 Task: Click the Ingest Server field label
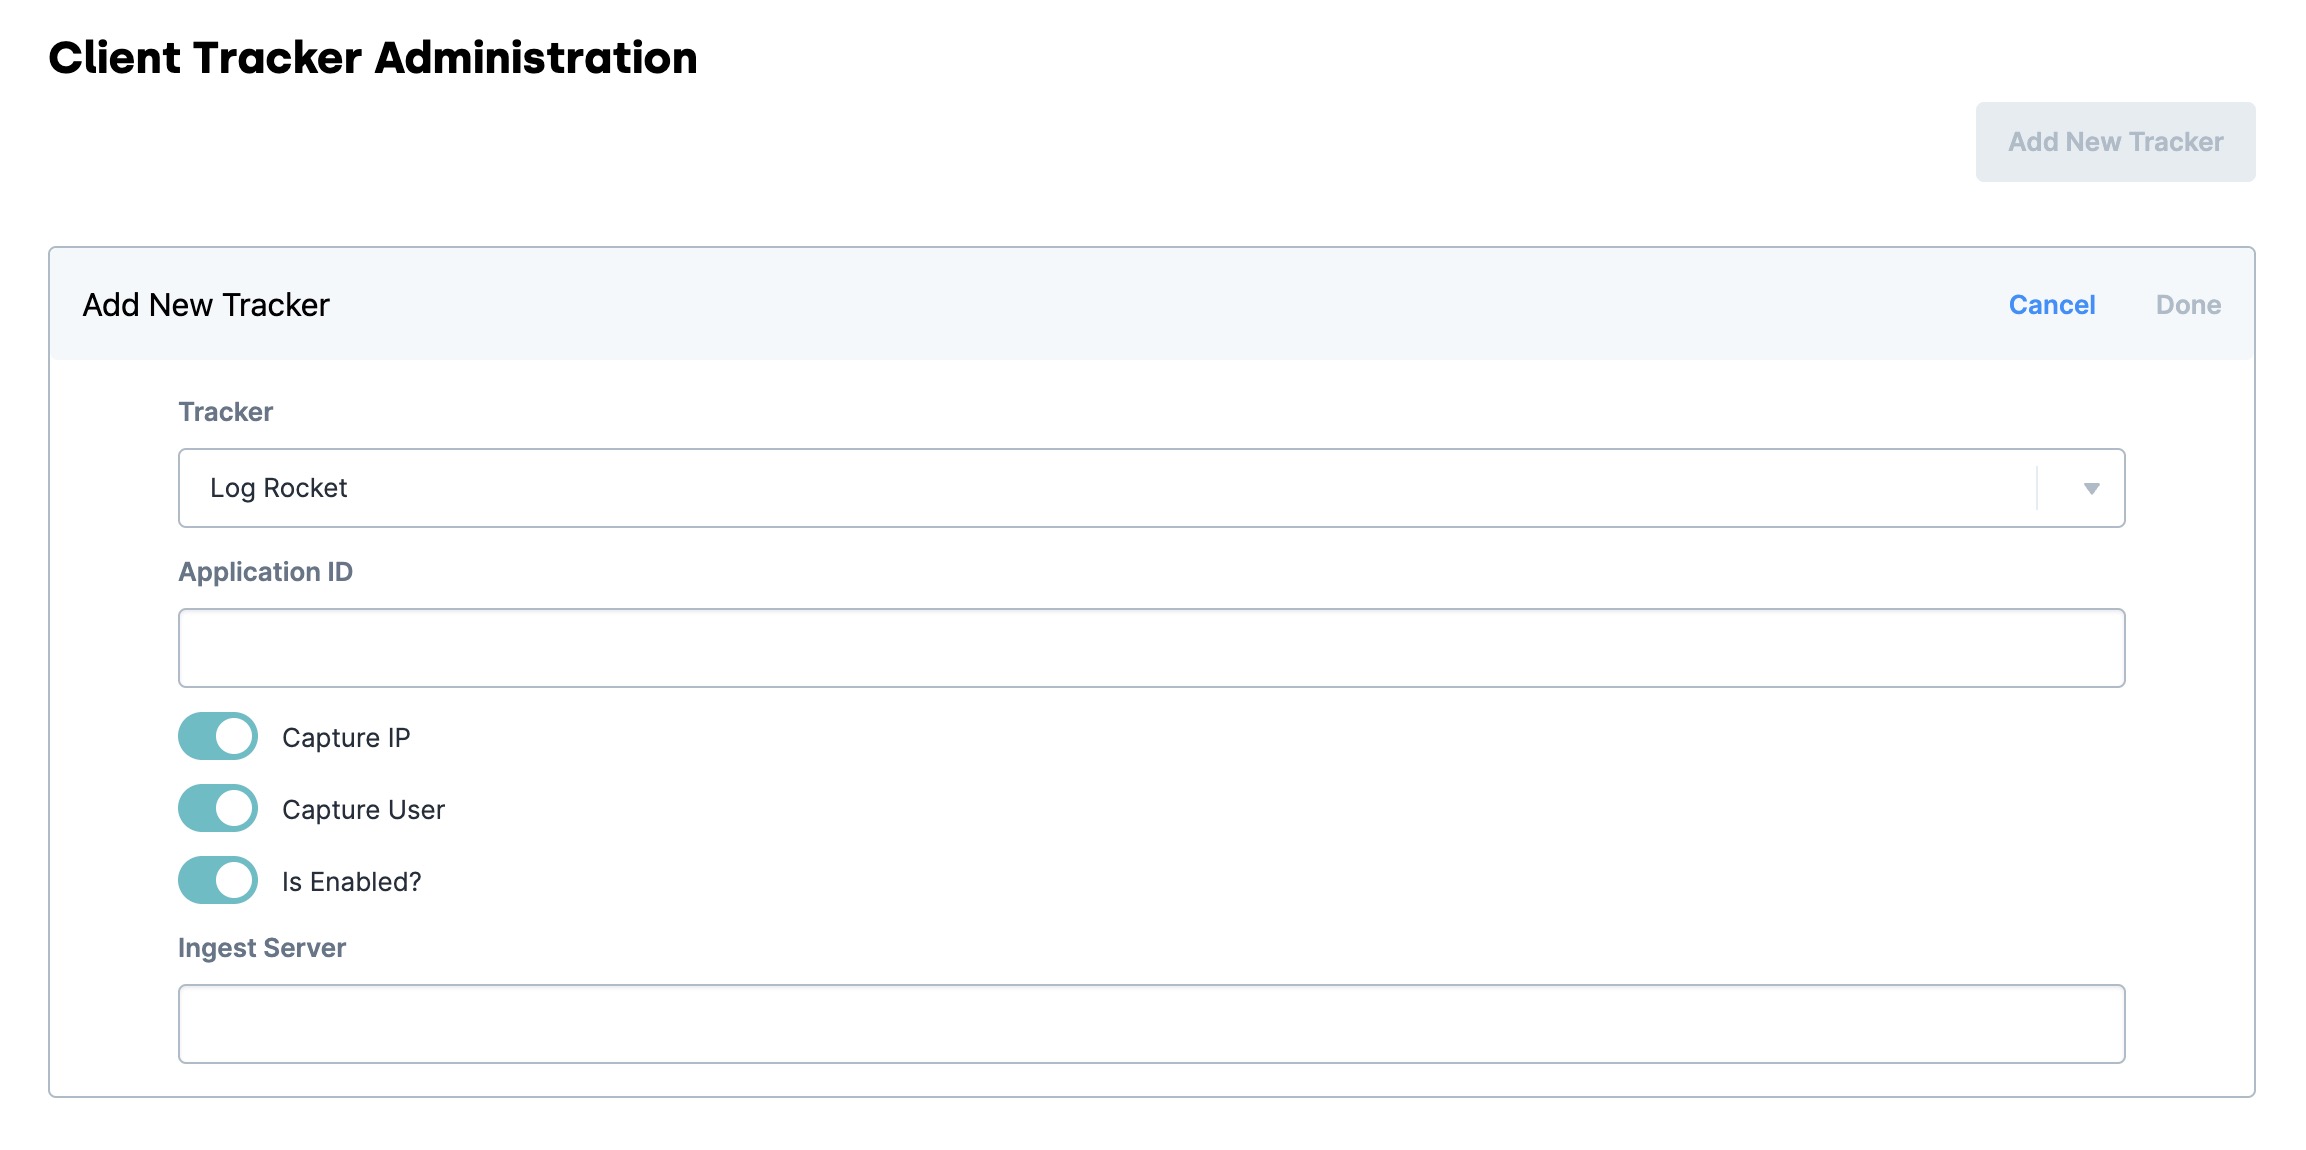(x=262, y=948)
